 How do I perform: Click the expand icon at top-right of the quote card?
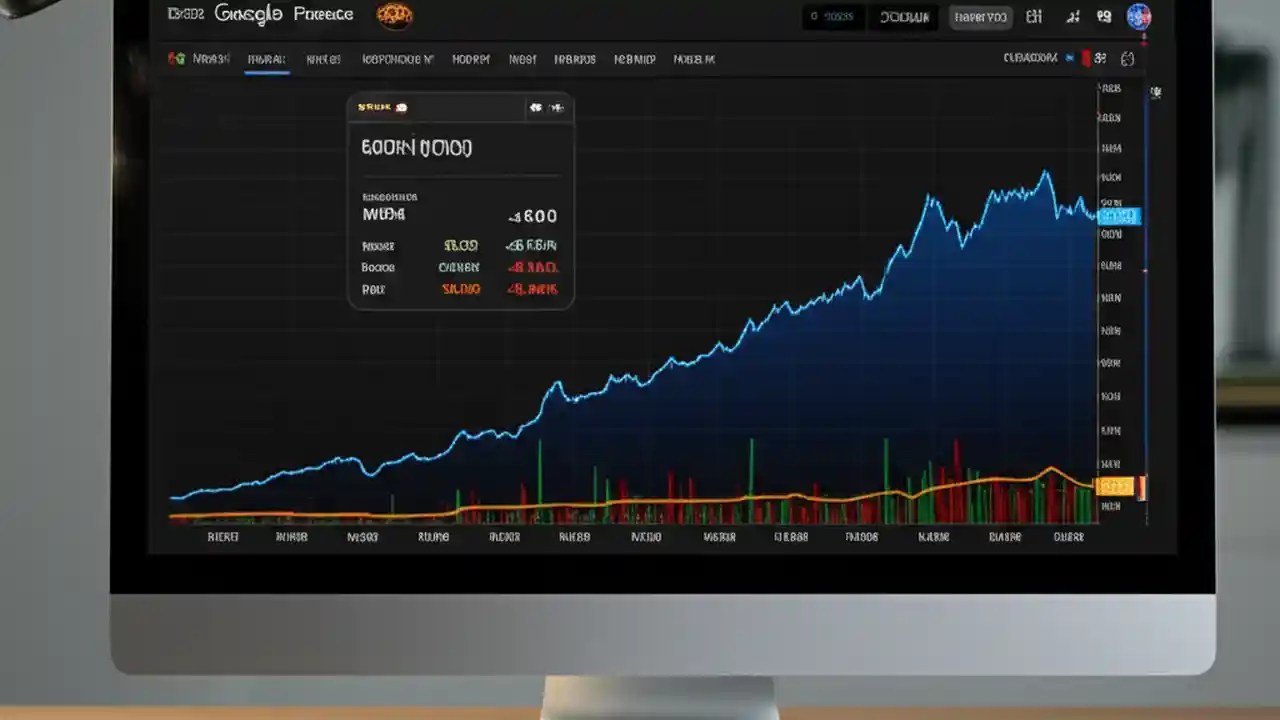pyautogui.click(x=536, y=108)
